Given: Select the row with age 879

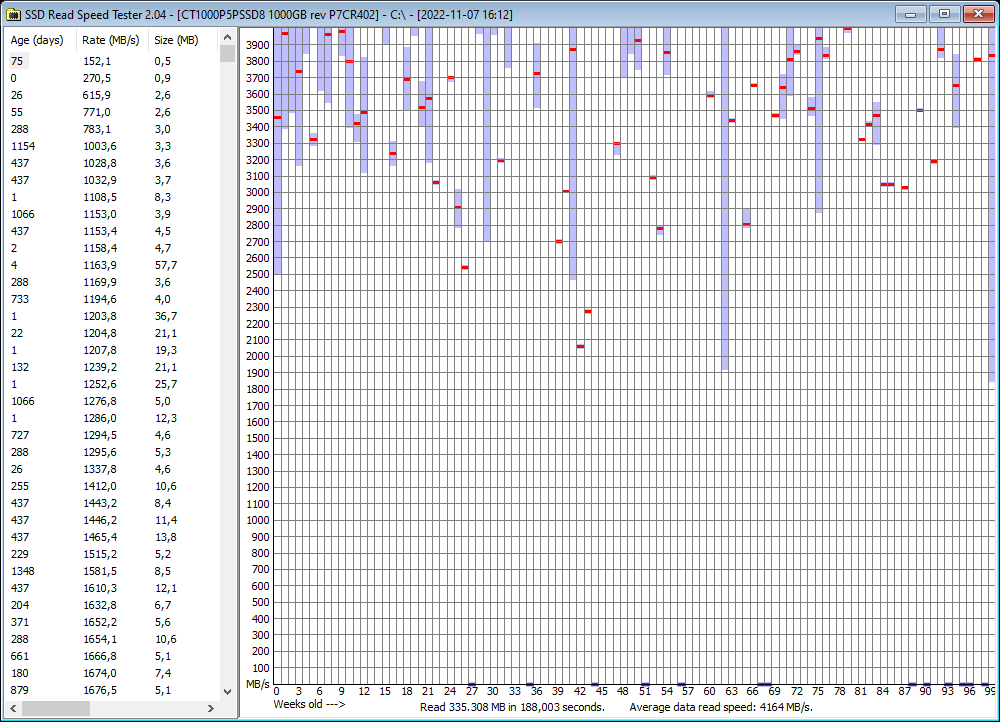Looking at the screenshot, I should [x=112, y=691].
